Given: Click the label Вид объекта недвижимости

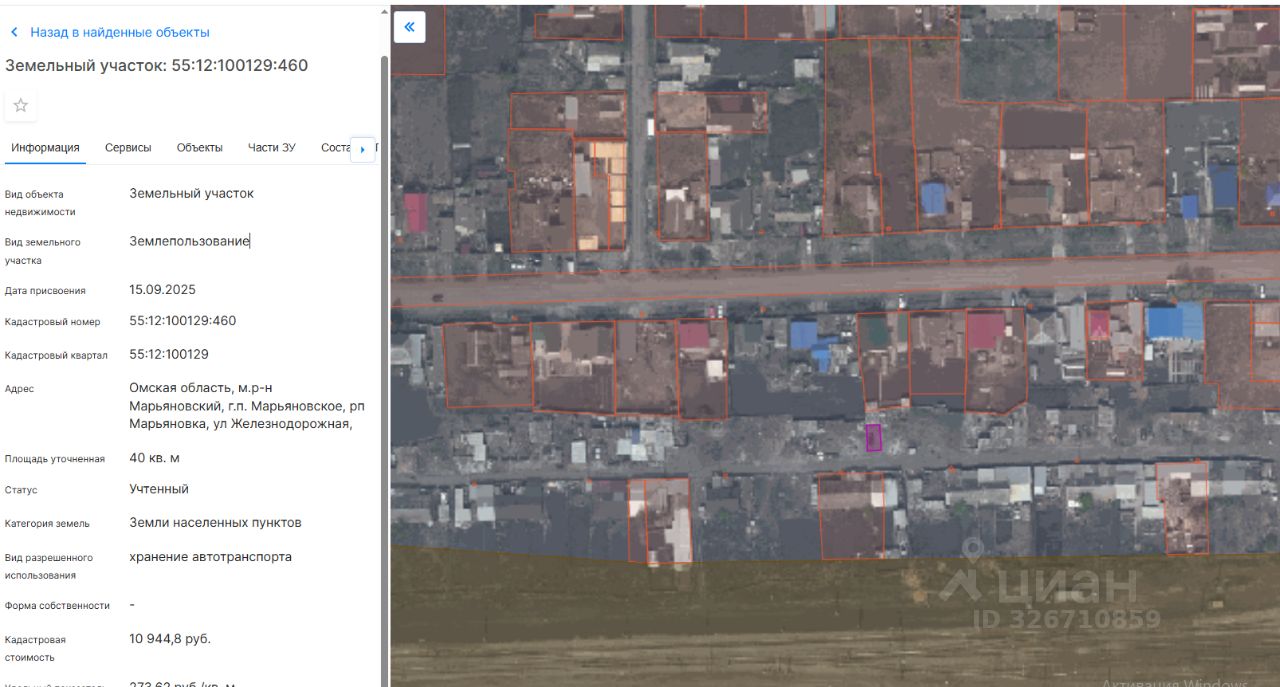Looking at the screenshot, I should (x=40, y=203).
